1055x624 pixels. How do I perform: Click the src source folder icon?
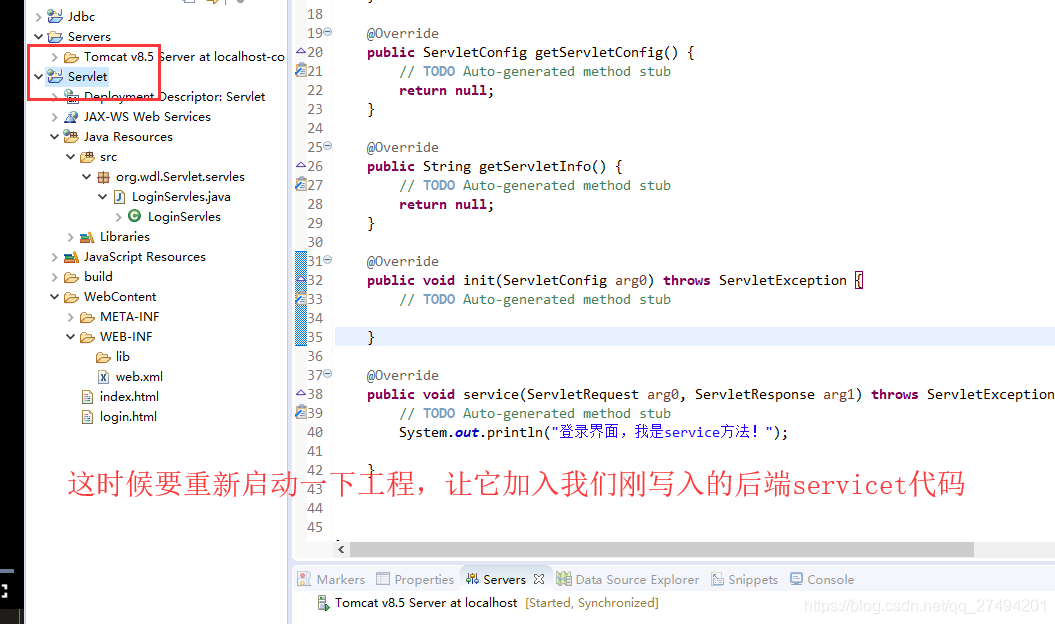pyautogui.click(x=87, y=157)
